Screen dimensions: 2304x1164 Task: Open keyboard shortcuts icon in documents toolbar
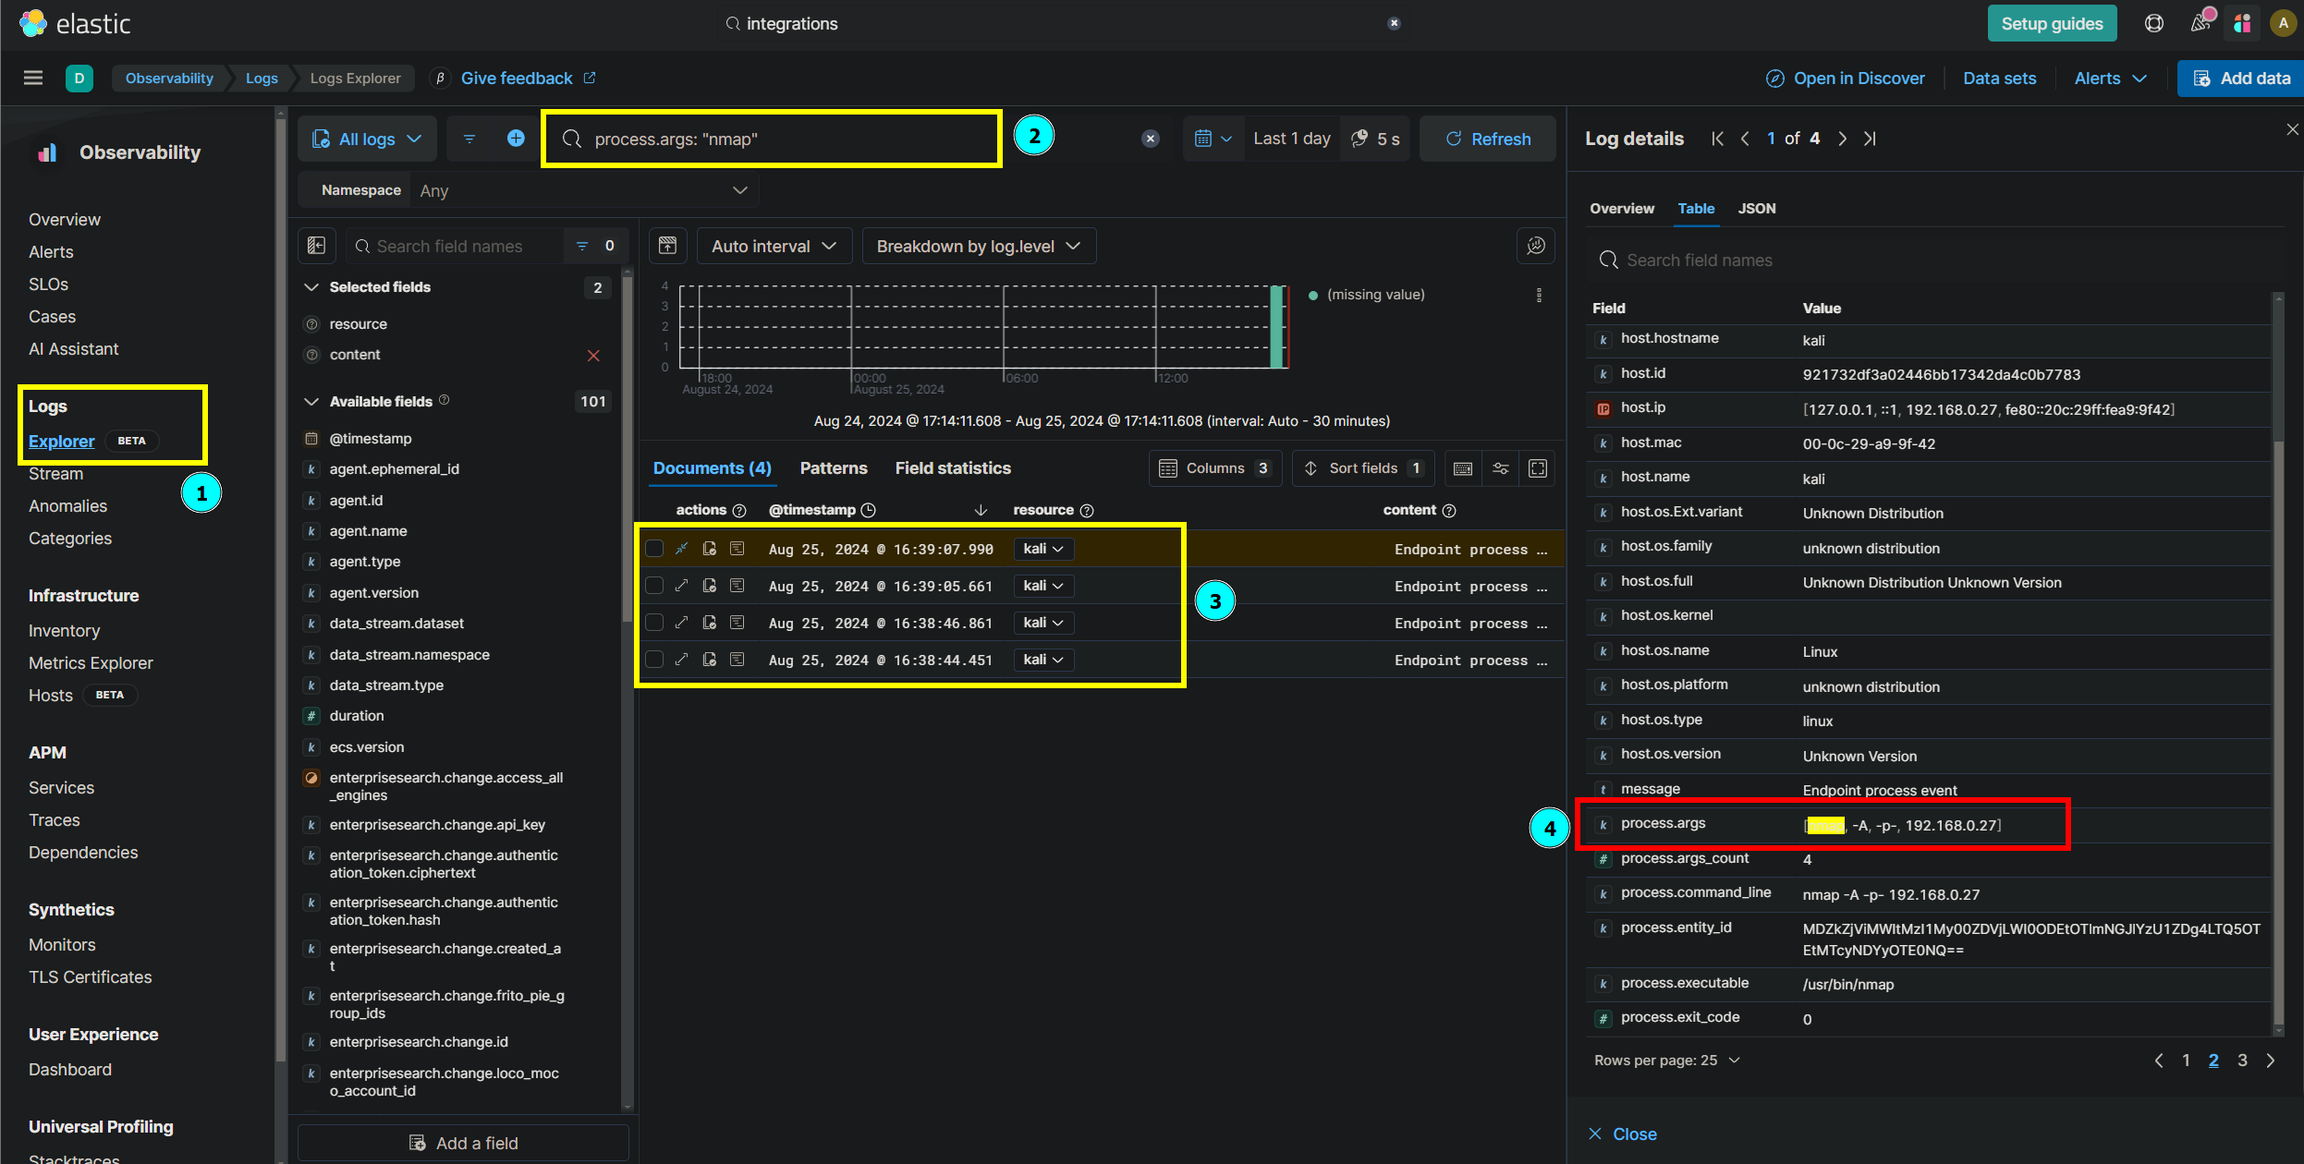click(x=1463, y=468)
